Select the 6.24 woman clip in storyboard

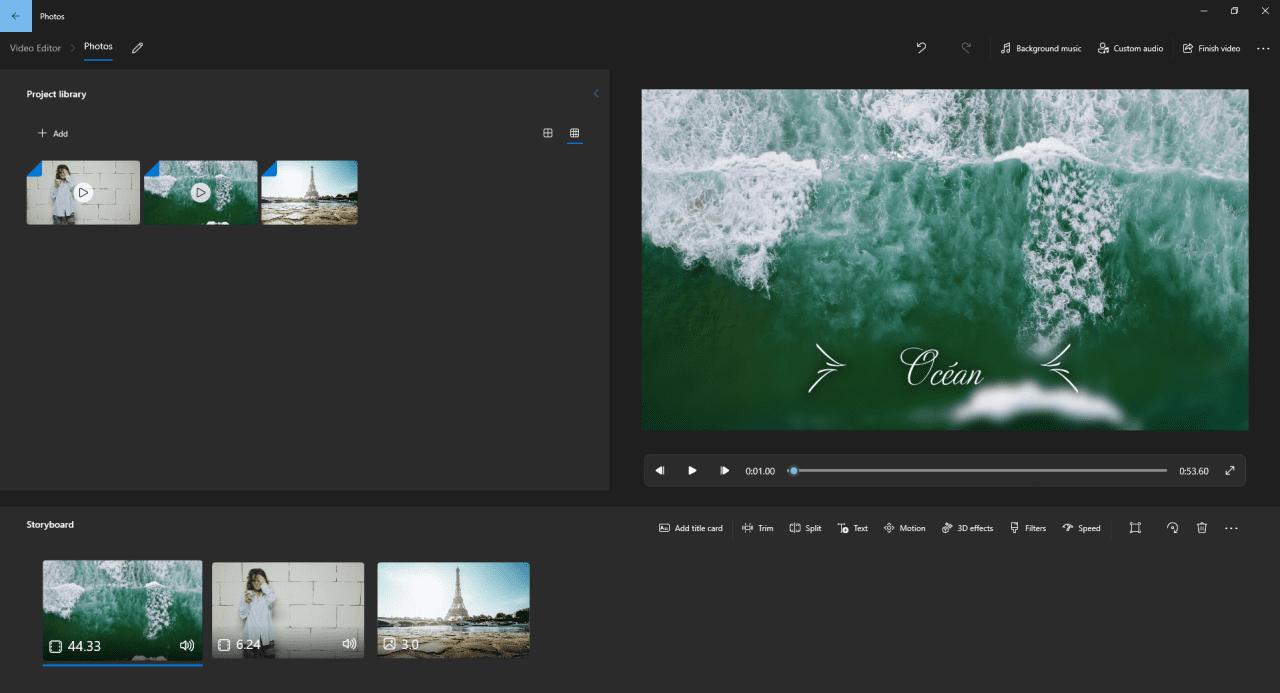[x=288, y=610]
